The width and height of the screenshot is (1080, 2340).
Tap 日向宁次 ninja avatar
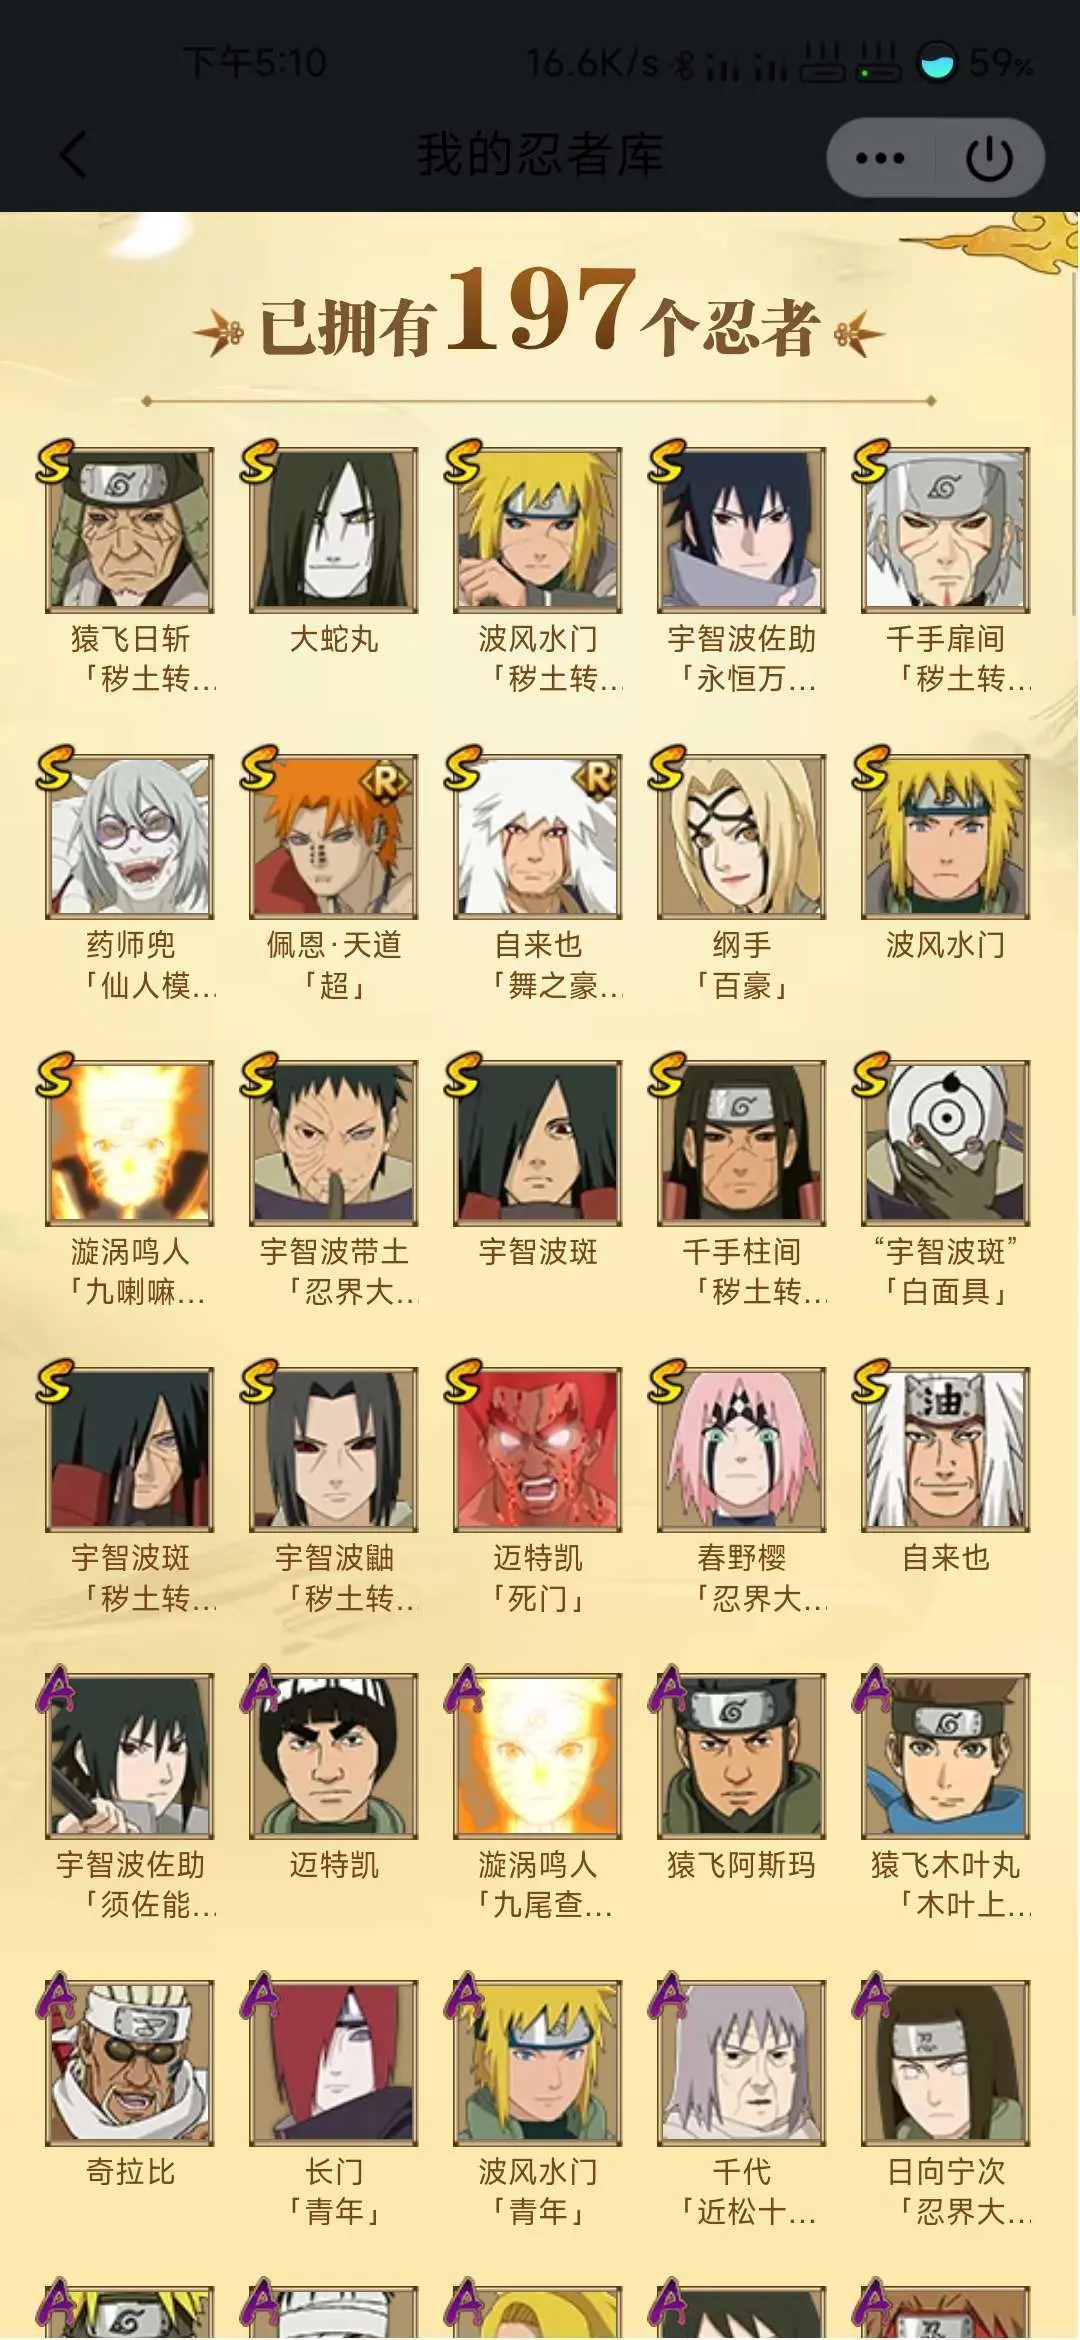pyautogui.click(x=946, y=2063)
